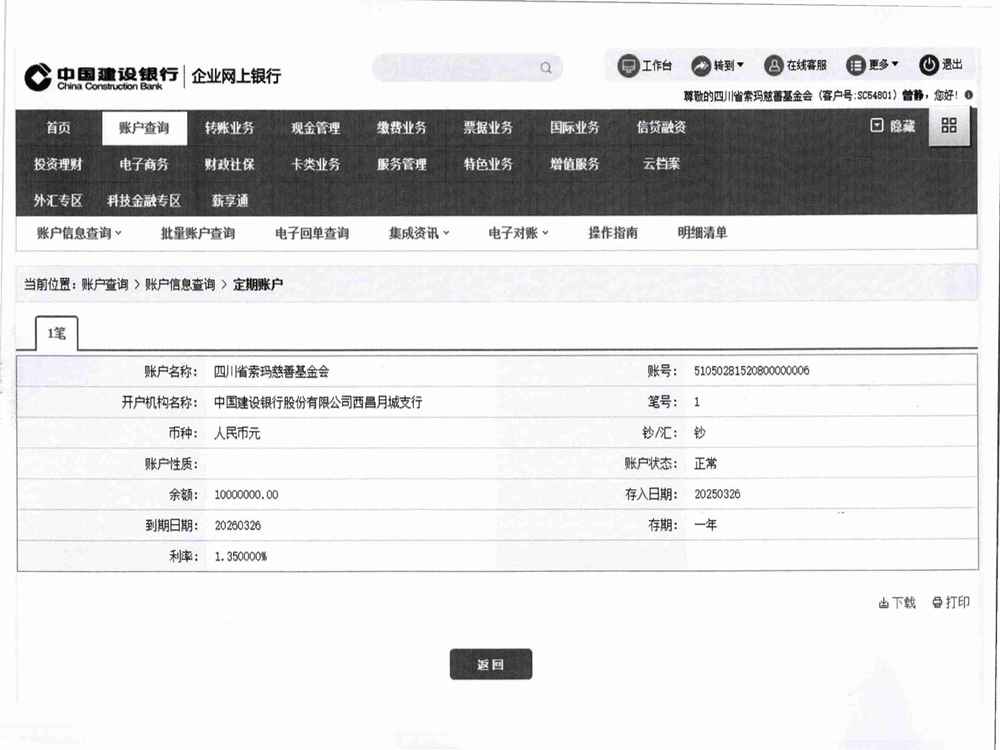Select account number 51050281520800000006
This screenshot has width=1000, height=750.
click(x=751, y=371)
